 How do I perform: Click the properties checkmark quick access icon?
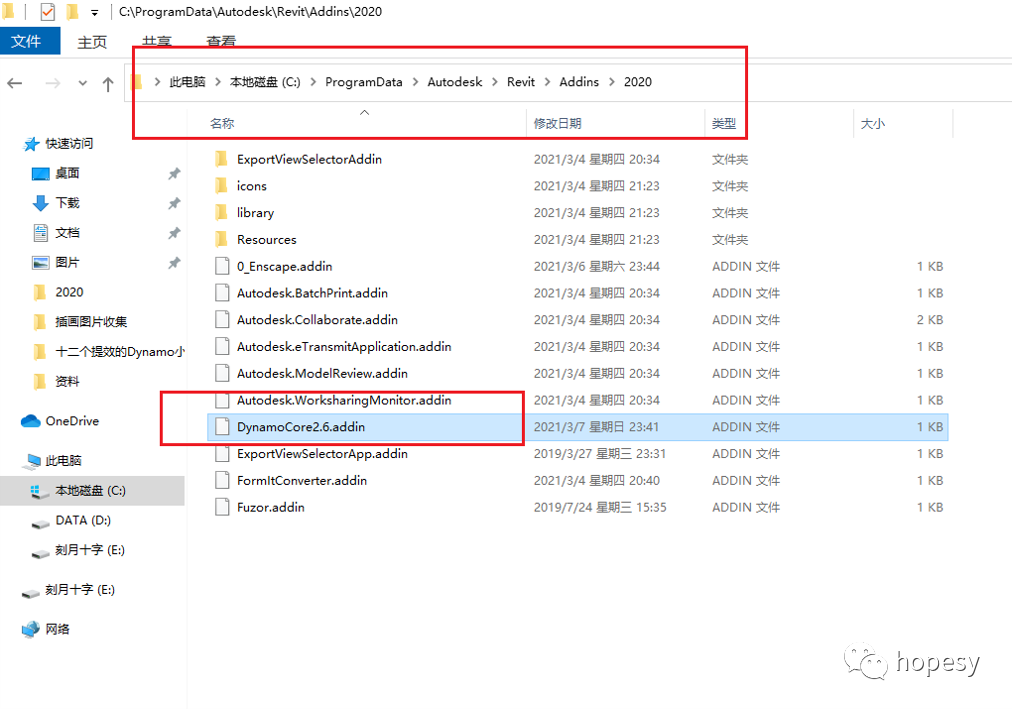pos(47,12)
